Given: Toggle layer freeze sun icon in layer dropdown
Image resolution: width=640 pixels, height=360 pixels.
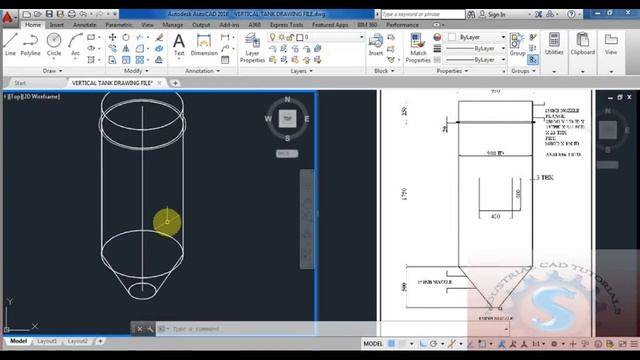Looking at the screenshot, I should click(281, 37).
